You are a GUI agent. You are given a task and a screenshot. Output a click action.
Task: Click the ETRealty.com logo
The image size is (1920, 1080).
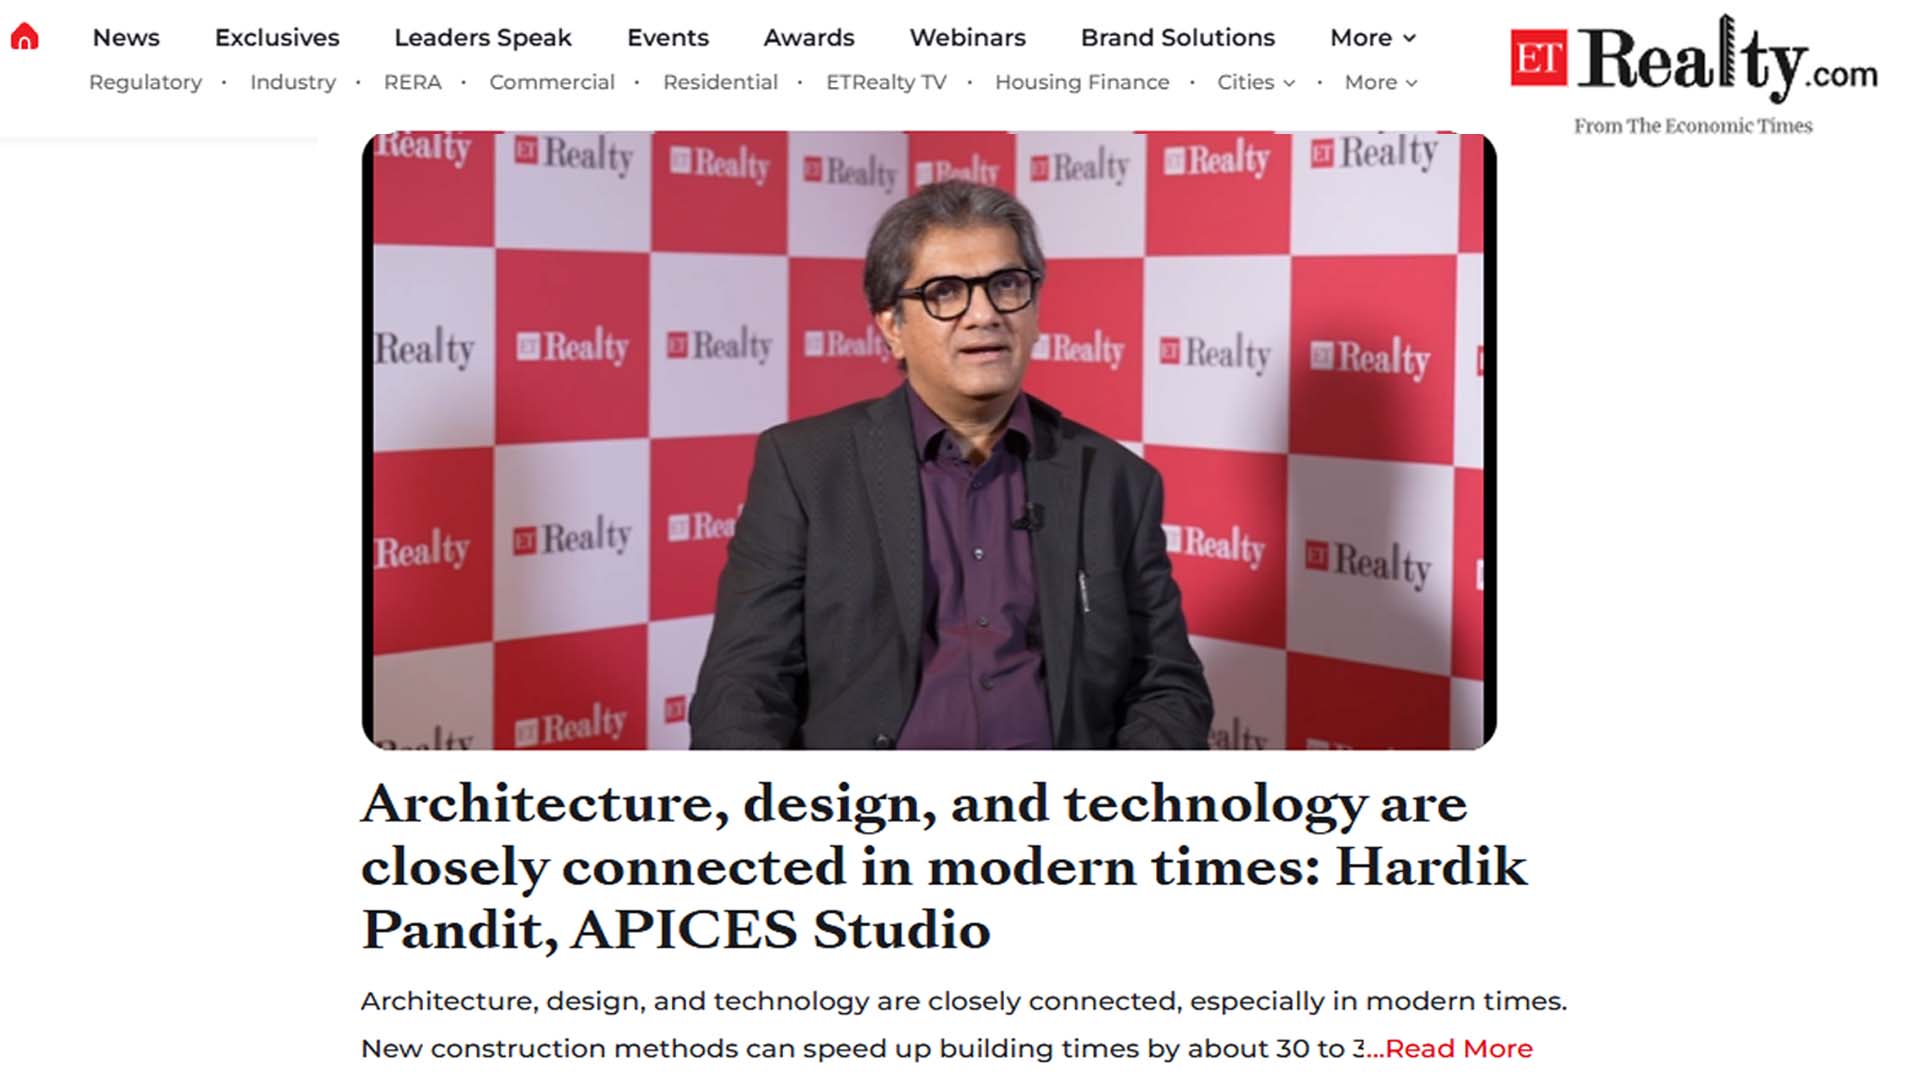1693,62
